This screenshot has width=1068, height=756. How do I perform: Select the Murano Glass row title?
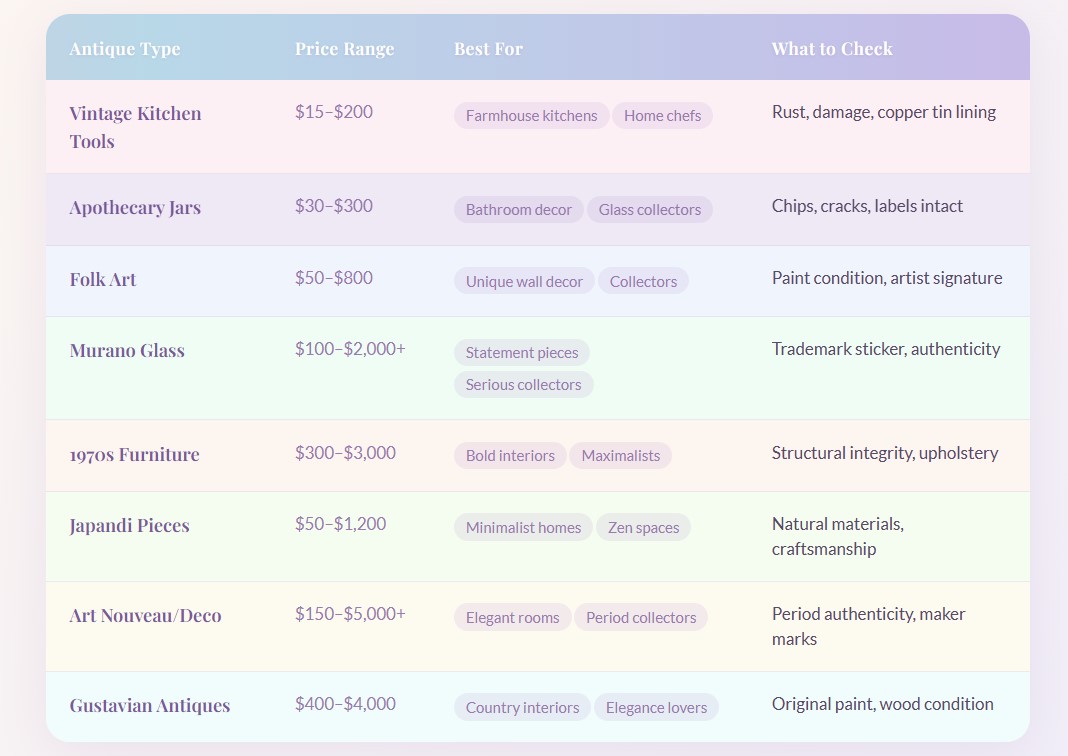[127, 351]
